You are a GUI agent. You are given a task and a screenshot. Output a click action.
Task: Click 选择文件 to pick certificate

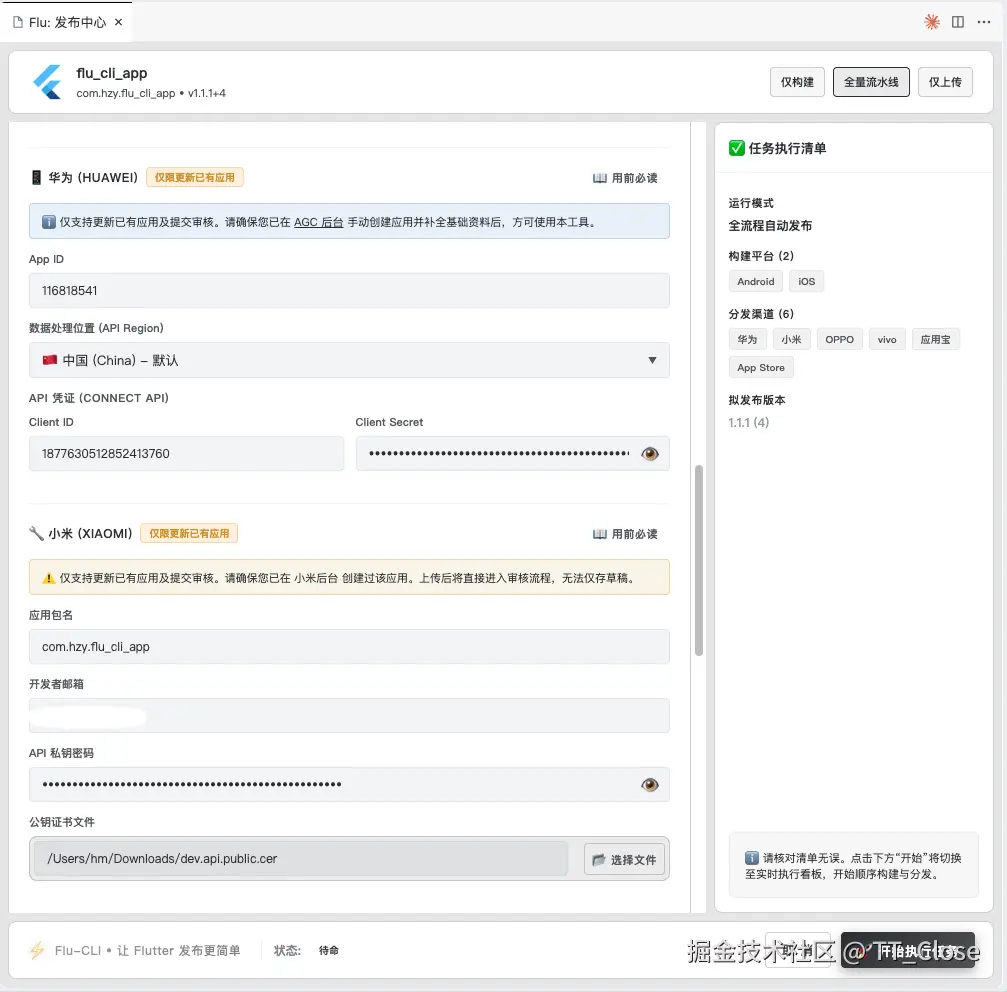point(624,859)
